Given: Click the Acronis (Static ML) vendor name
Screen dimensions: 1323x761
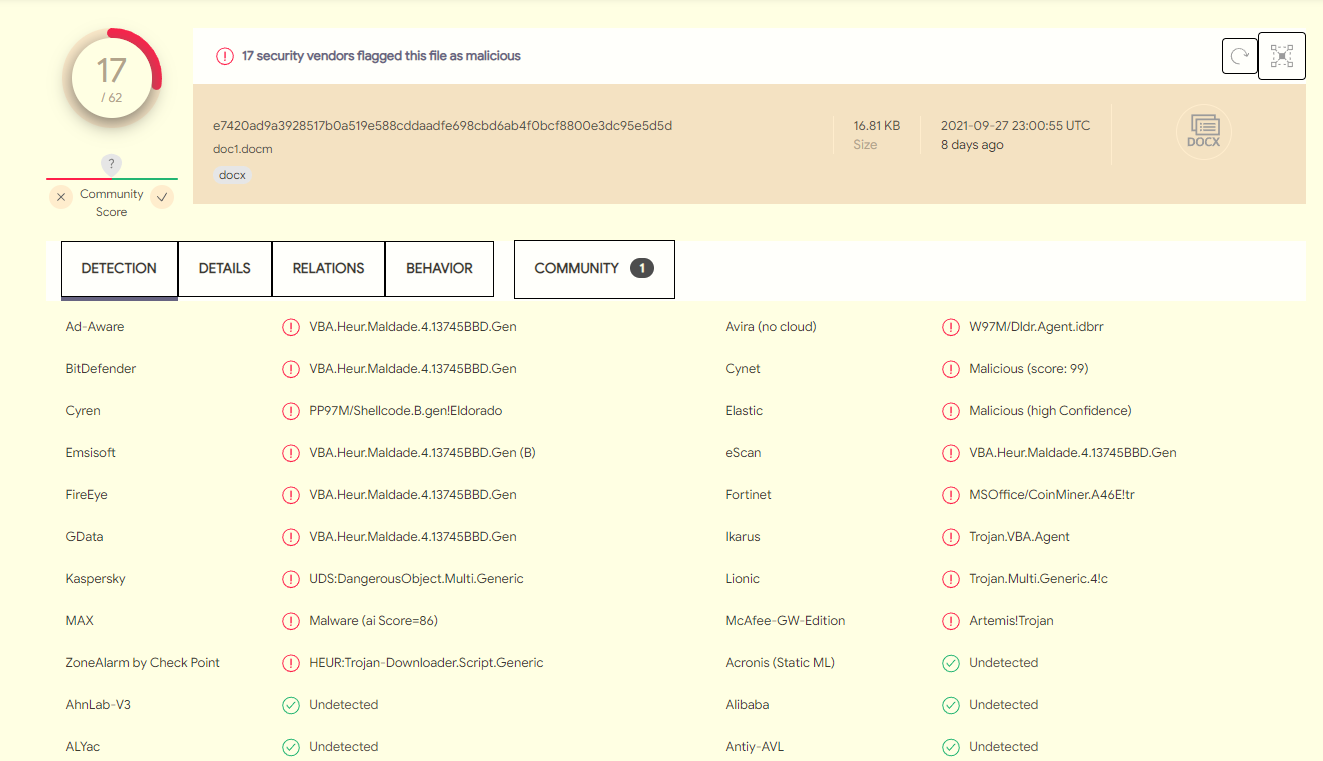Looking at the screenshot, I should tap(780, 663).
